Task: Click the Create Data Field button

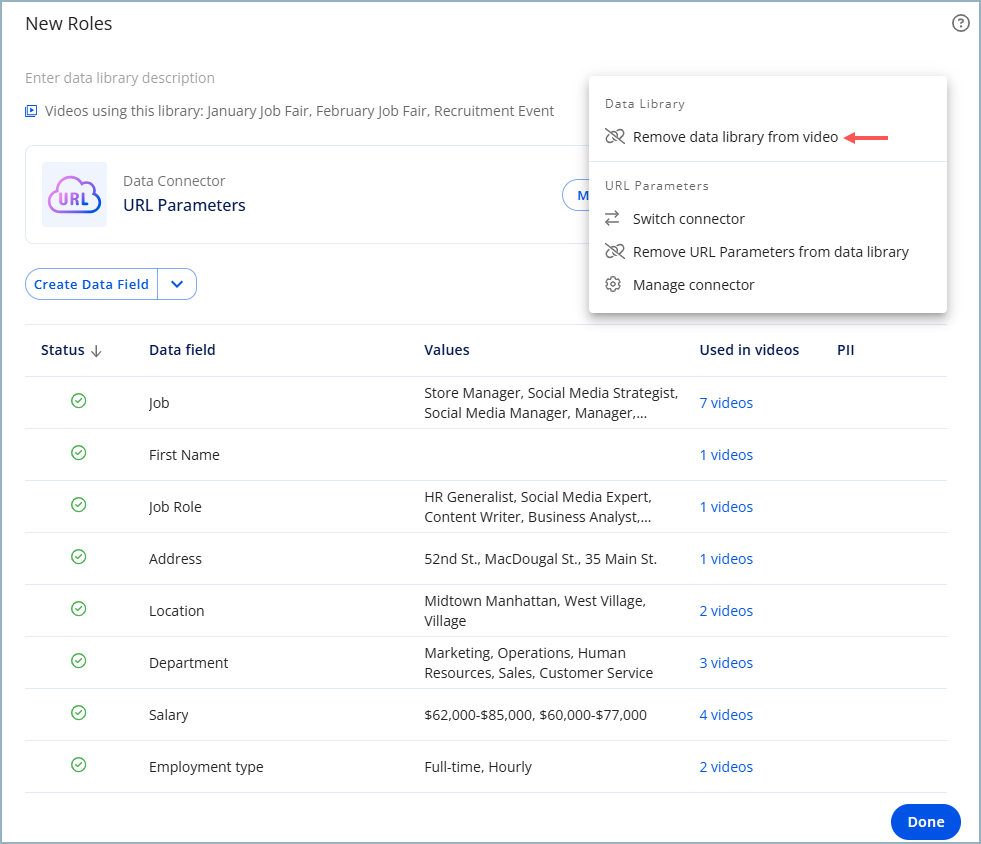Action: (x=91, y=284)
